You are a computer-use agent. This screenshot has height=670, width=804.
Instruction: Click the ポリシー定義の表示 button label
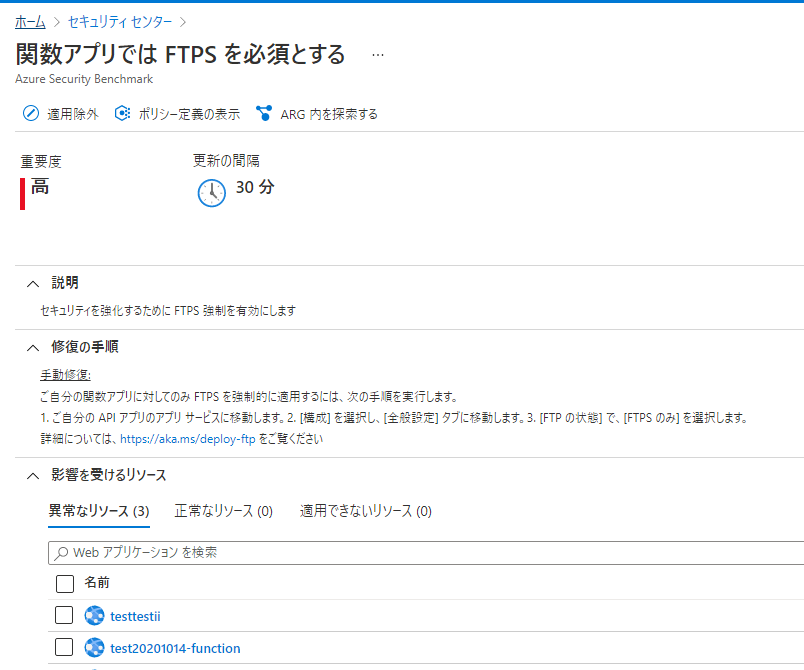coord(190,114)
